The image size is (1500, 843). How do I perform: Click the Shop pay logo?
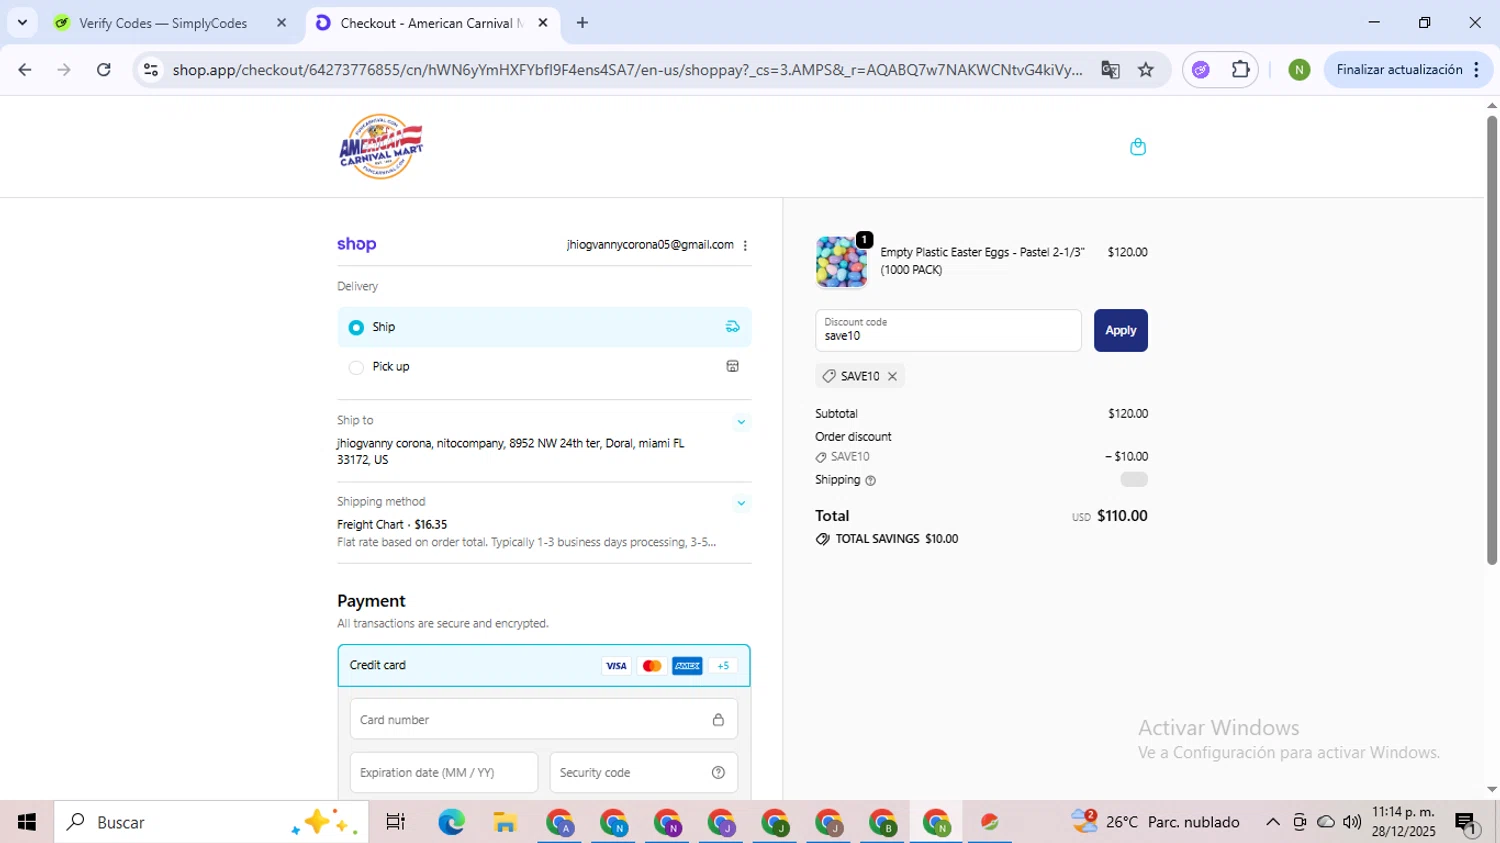[357, 244]
